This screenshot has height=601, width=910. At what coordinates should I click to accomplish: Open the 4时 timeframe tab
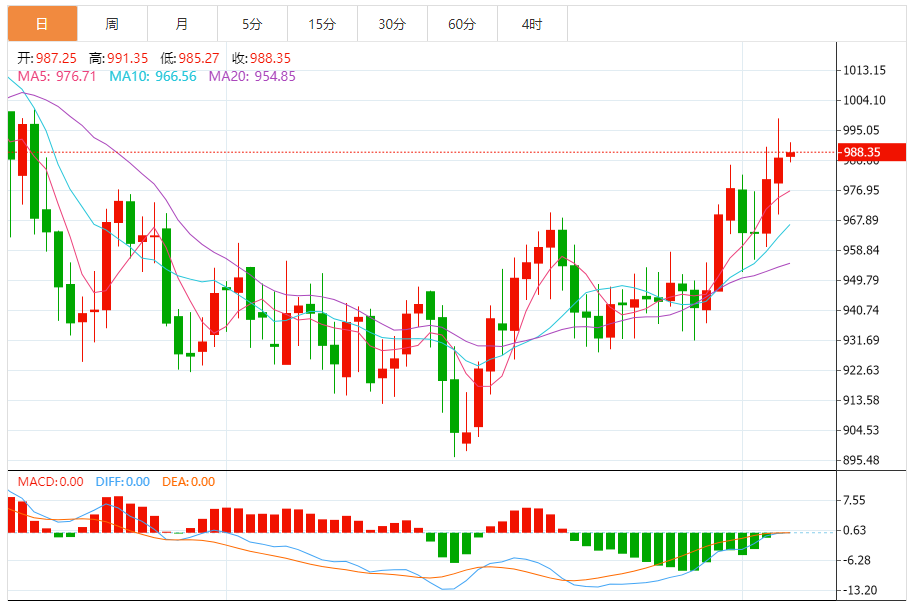pos(532,24)
